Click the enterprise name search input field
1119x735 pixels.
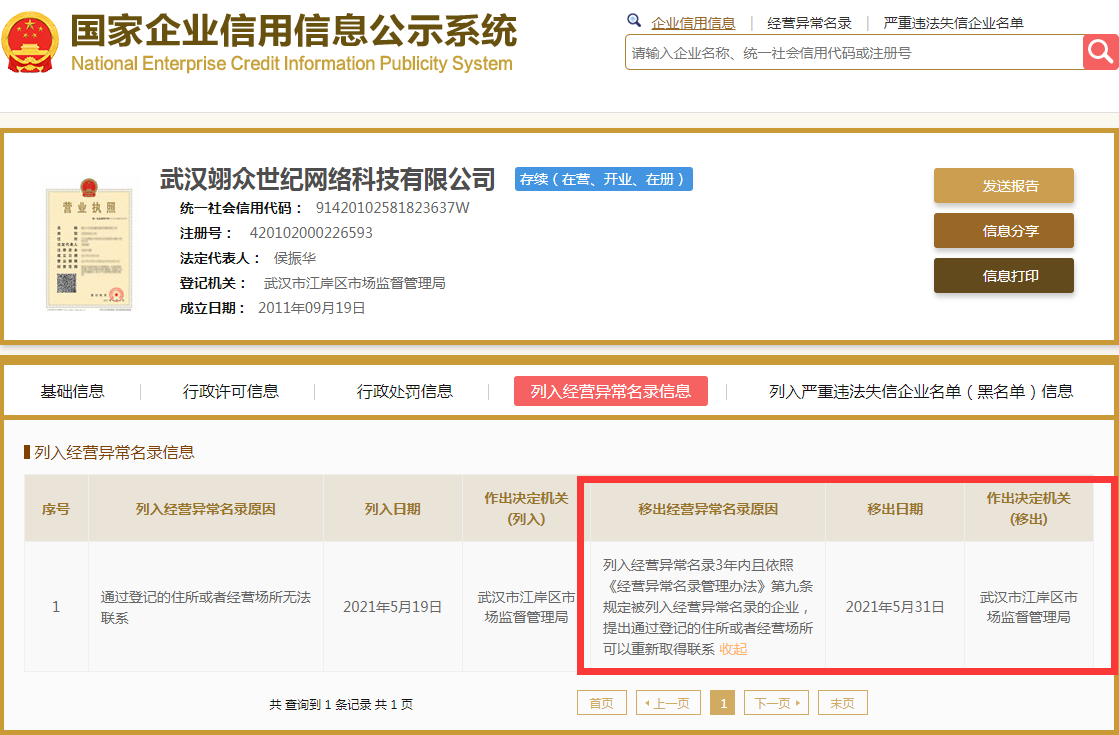point(853,53)
